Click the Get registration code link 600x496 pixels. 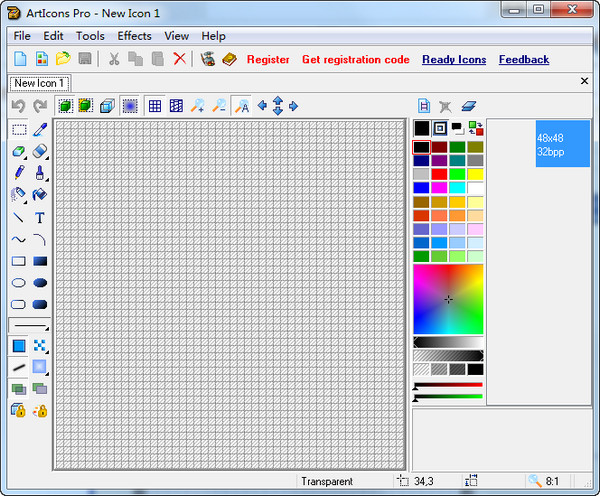(355, 60)
